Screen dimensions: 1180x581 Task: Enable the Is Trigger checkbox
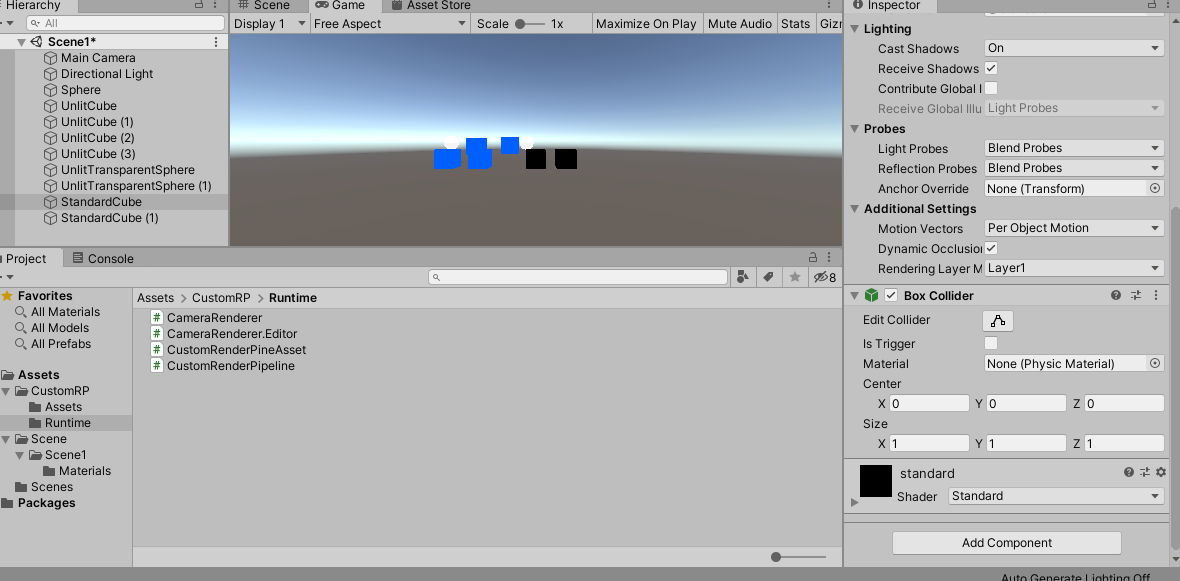point(991,344)
